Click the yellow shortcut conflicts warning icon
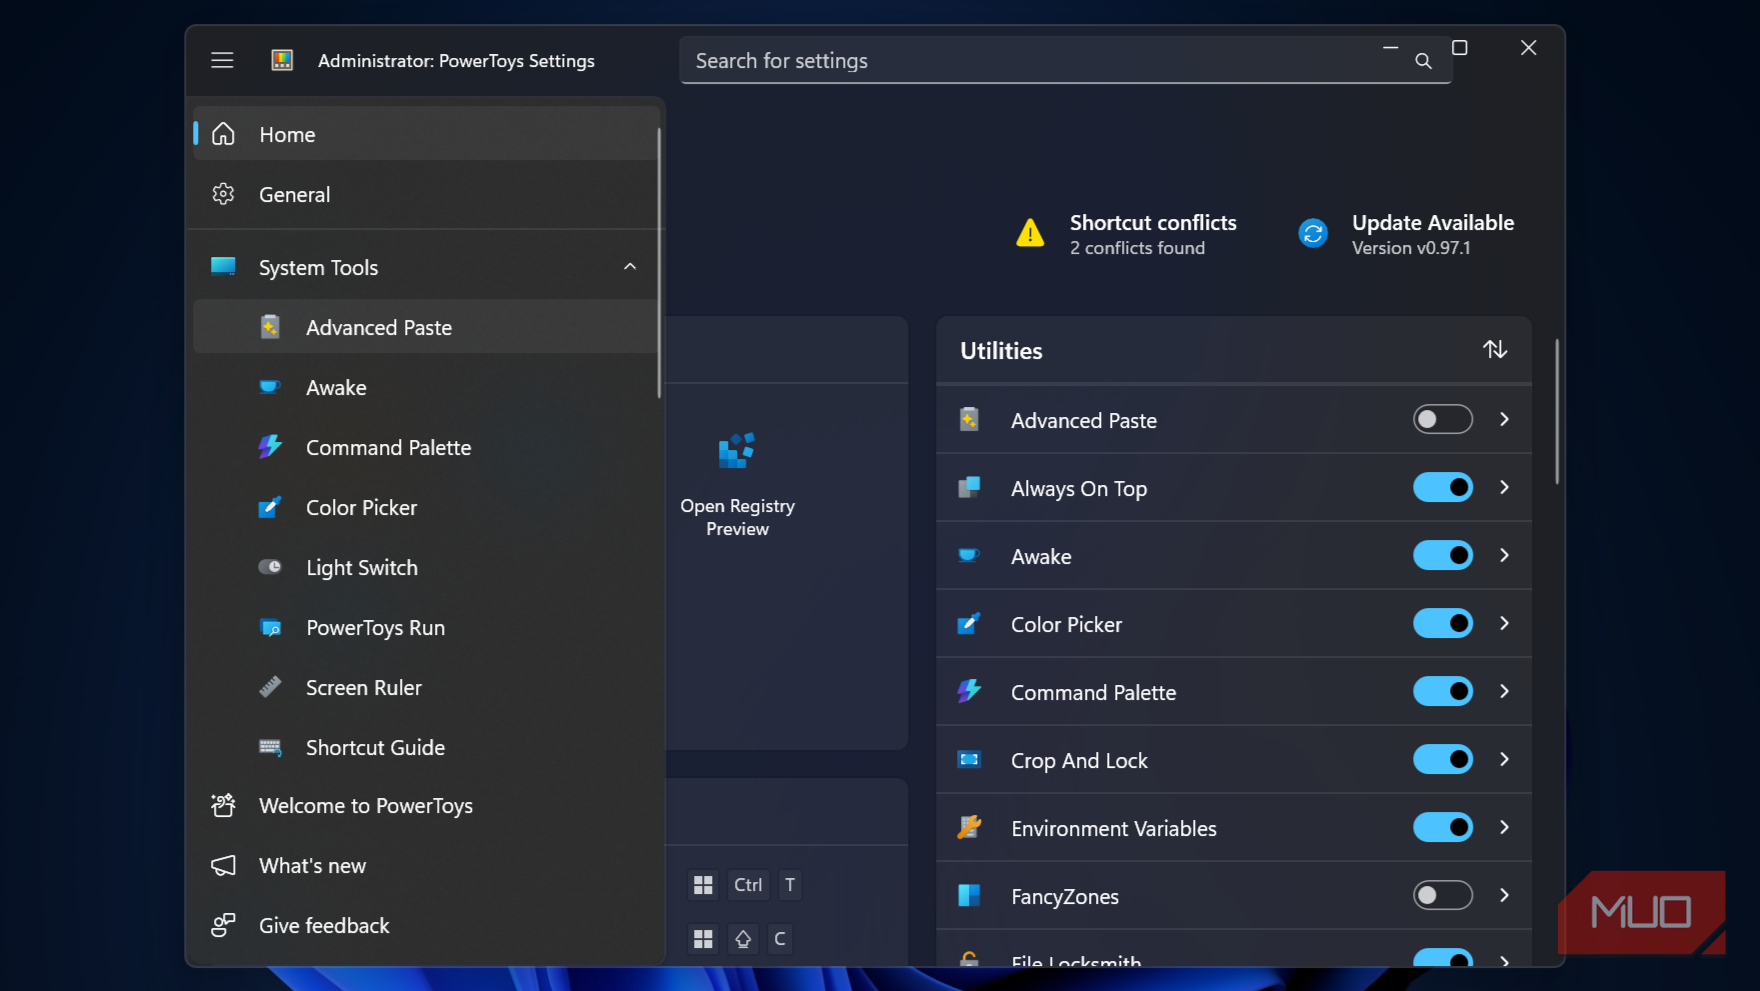Screen dimensions: 1760x991 point(1030,233)
